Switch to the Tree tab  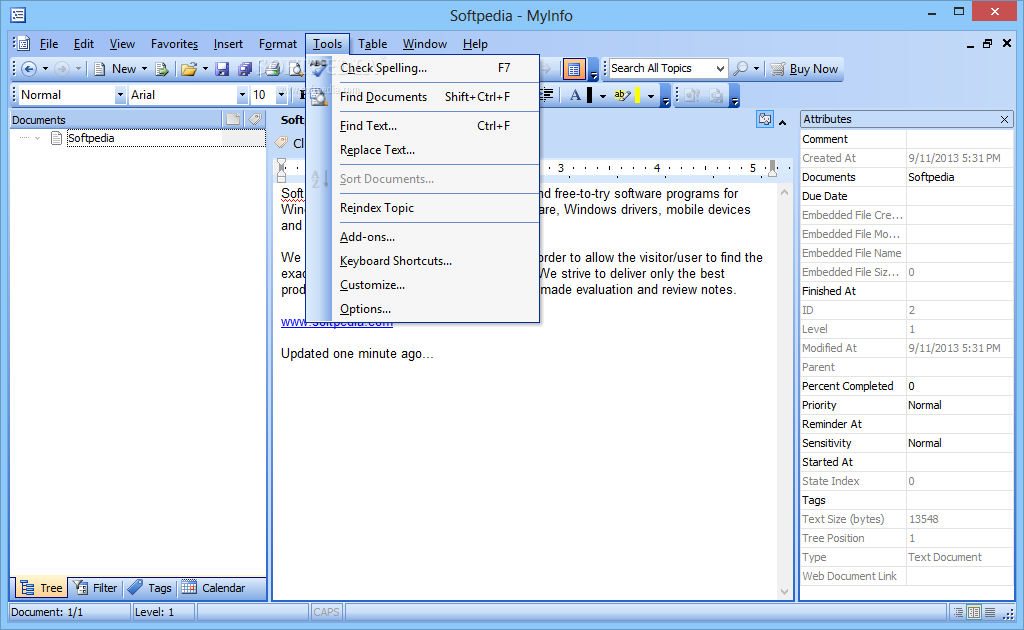(x=41, y=588)
